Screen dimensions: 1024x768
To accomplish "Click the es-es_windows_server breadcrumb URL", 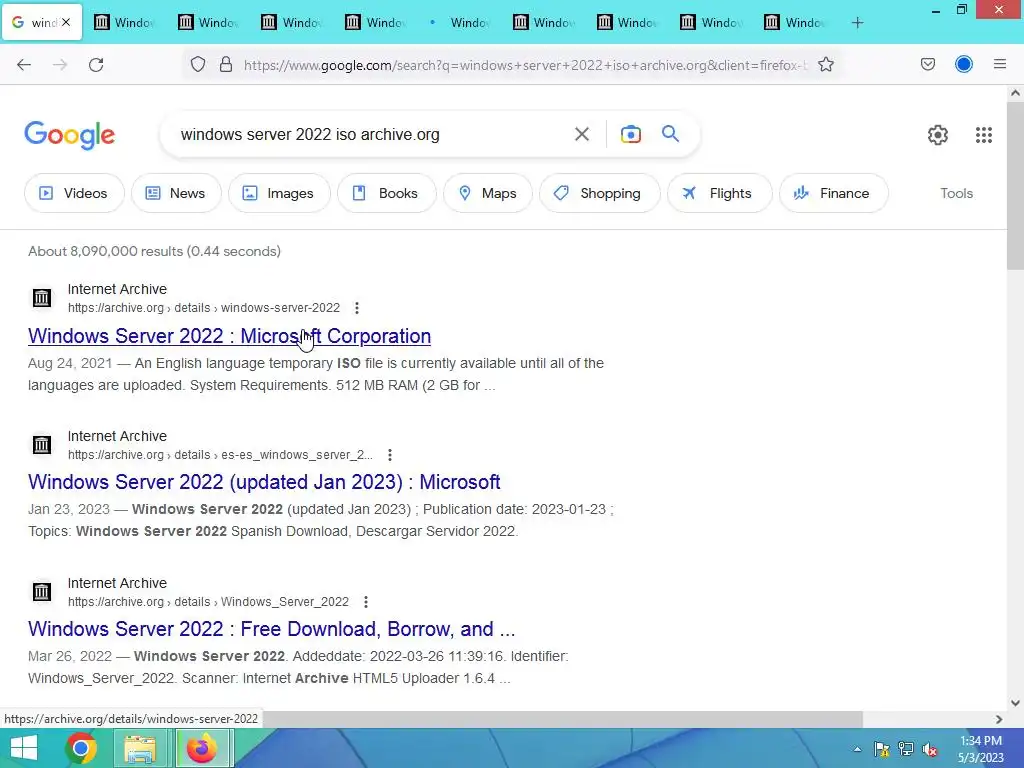I will [x=220, y=455].
